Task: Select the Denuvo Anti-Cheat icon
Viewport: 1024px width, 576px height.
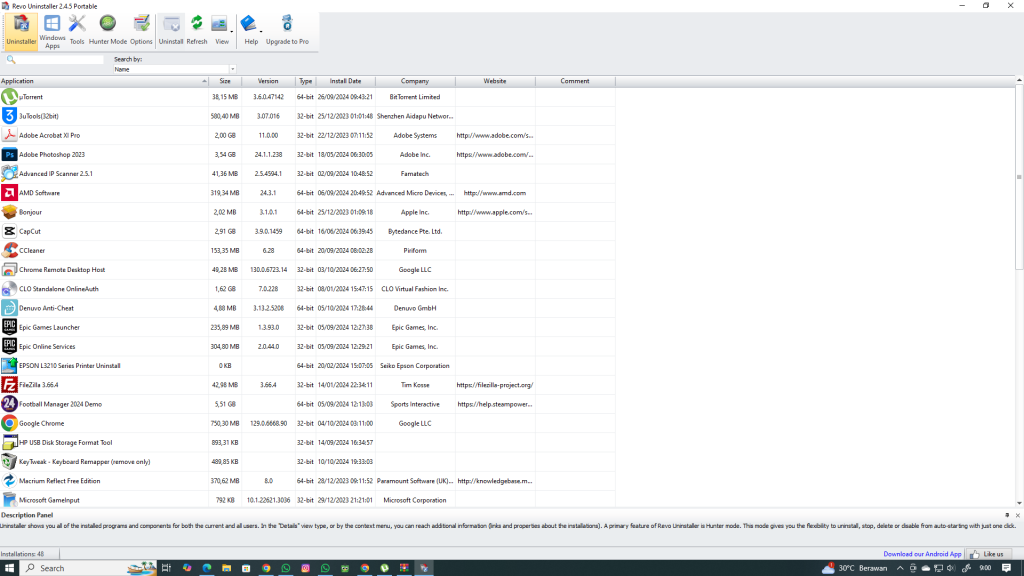Action: point(9,308)
